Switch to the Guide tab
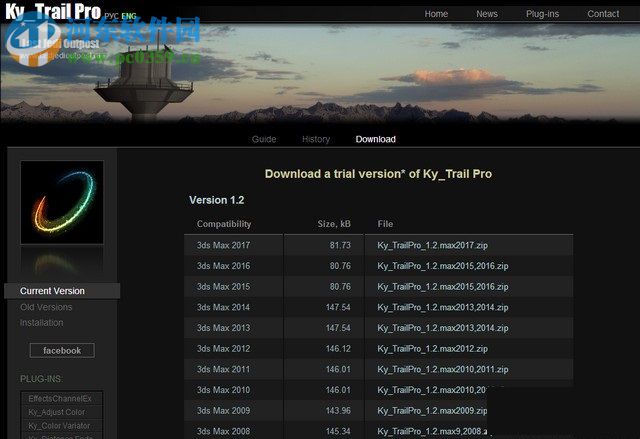Viewport: 640px width, 439px height. (264, 139)
